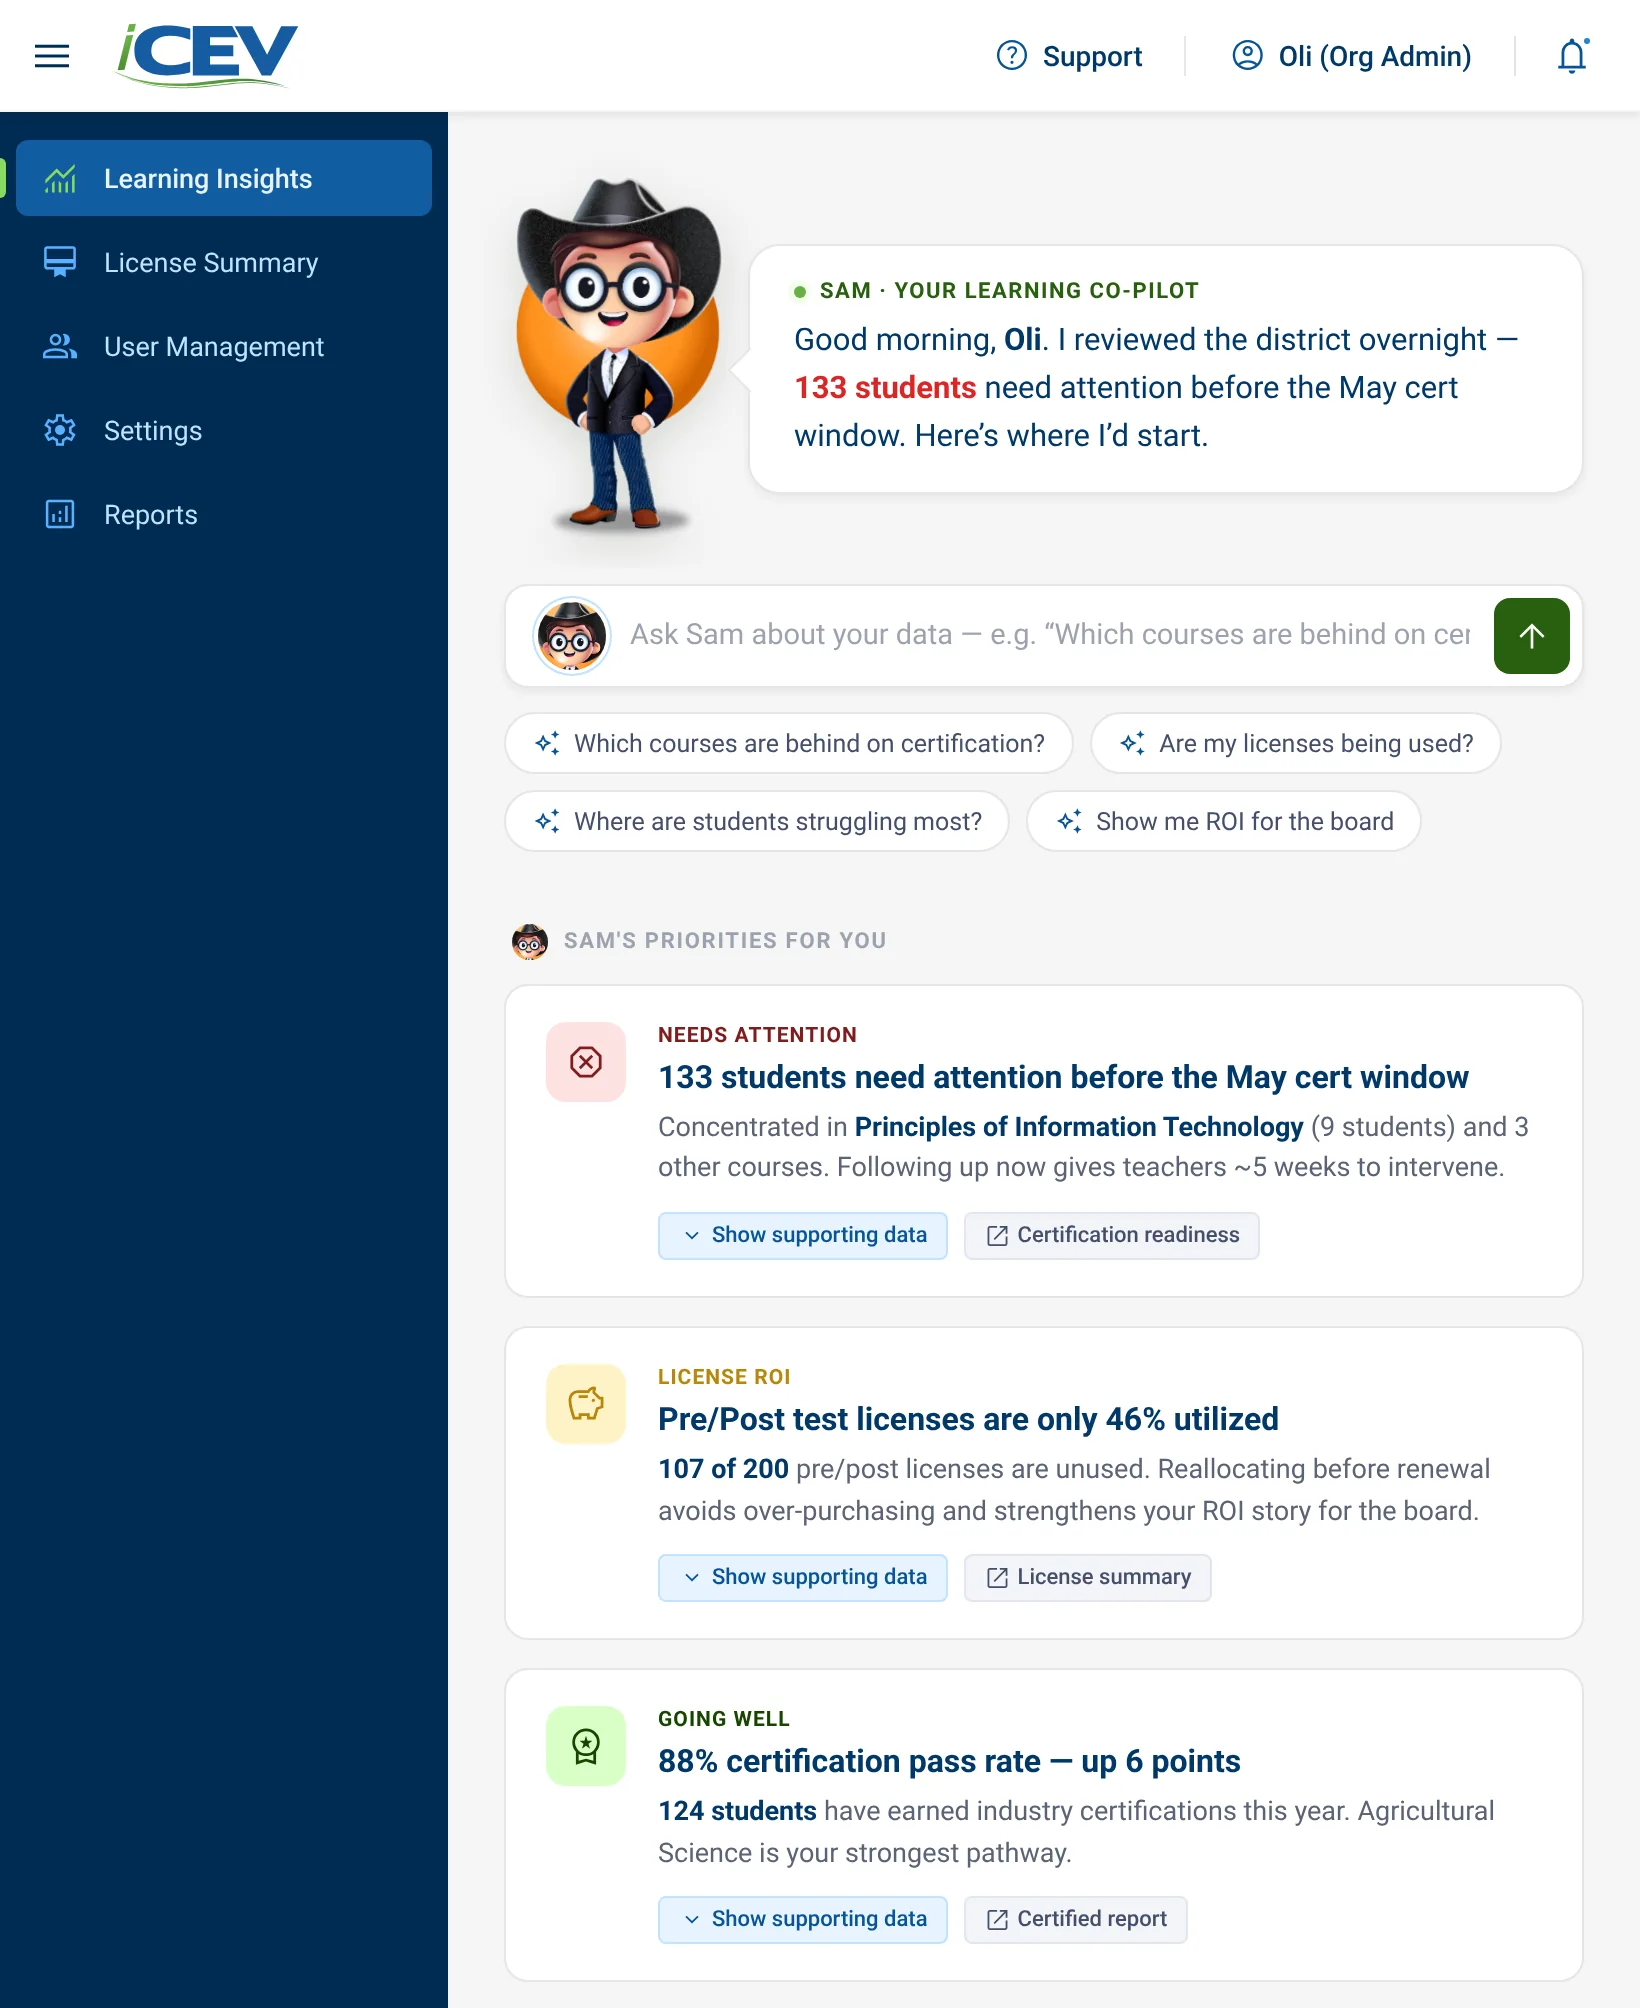Submit question with green arrow button

coord(1531,636)
